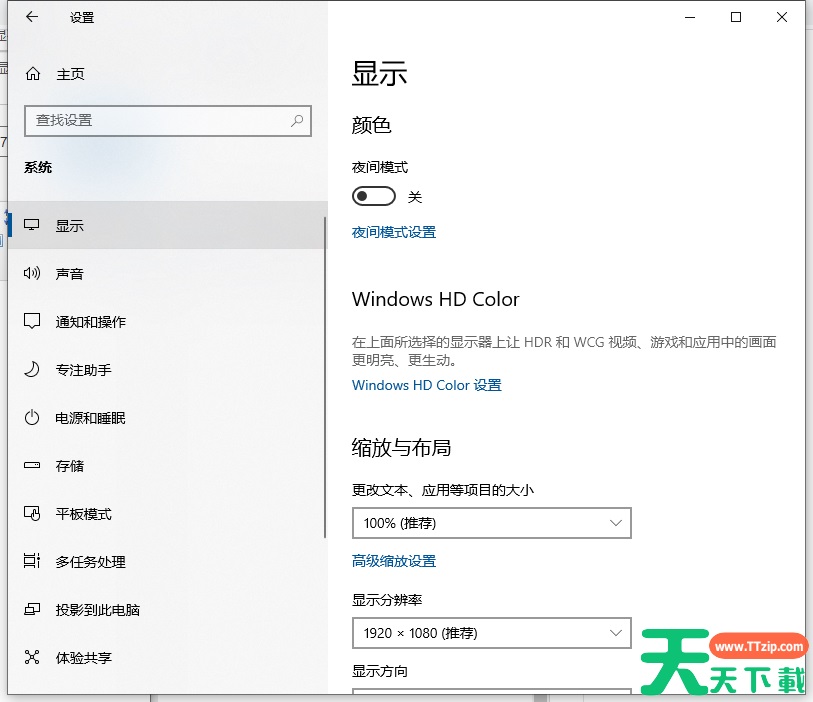The width and height of the screenshot is (813, 702).
Task: Open the 显示方向 dropdown
Action: (491, 692)
